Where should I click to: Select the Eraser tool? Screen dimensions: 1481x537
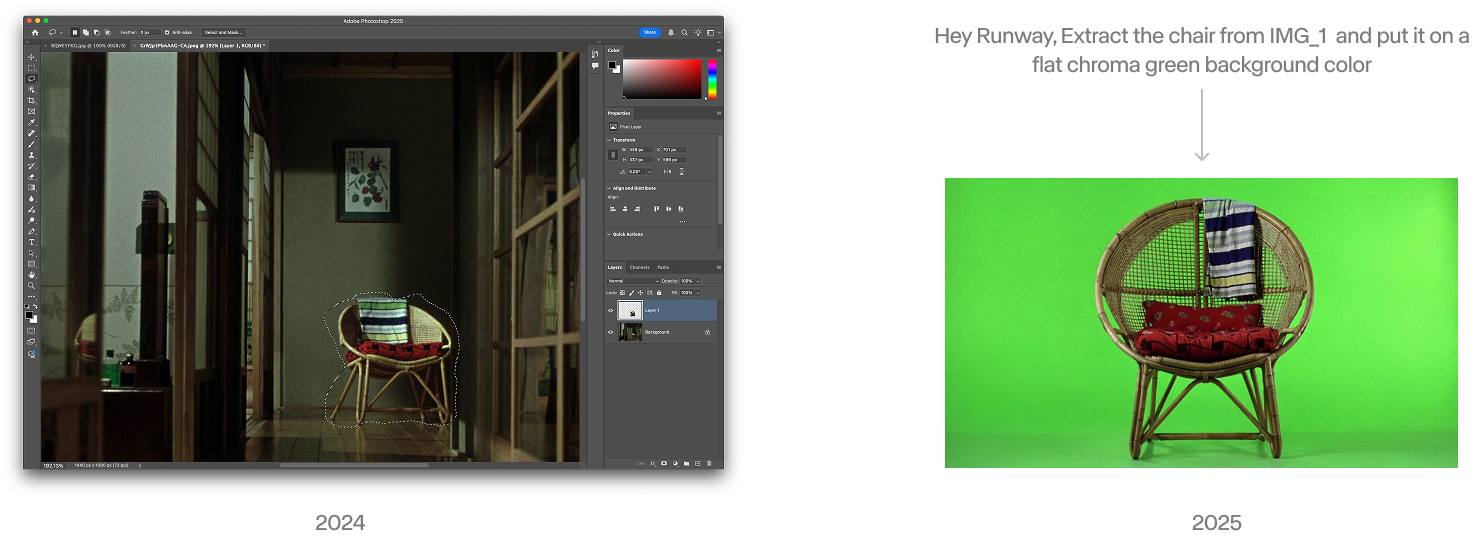tap(31, 177)
